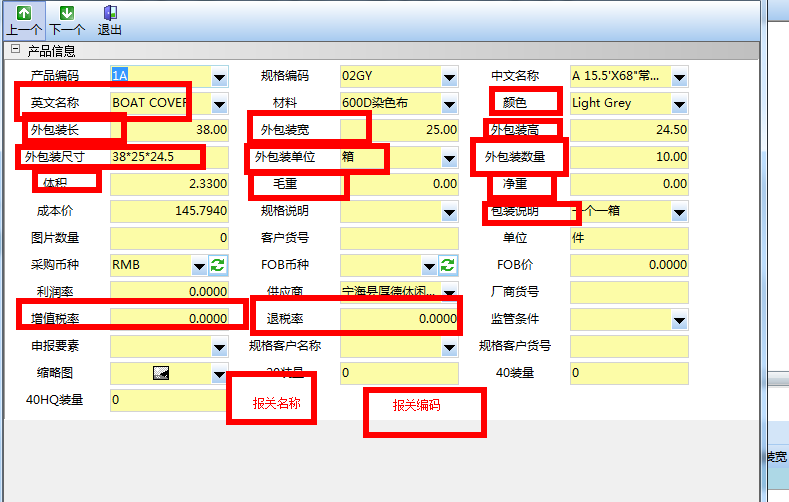Open the 外包装单位 dropdown
The height and width of the screenshot is (502, 789).
[x=449, y=157]
